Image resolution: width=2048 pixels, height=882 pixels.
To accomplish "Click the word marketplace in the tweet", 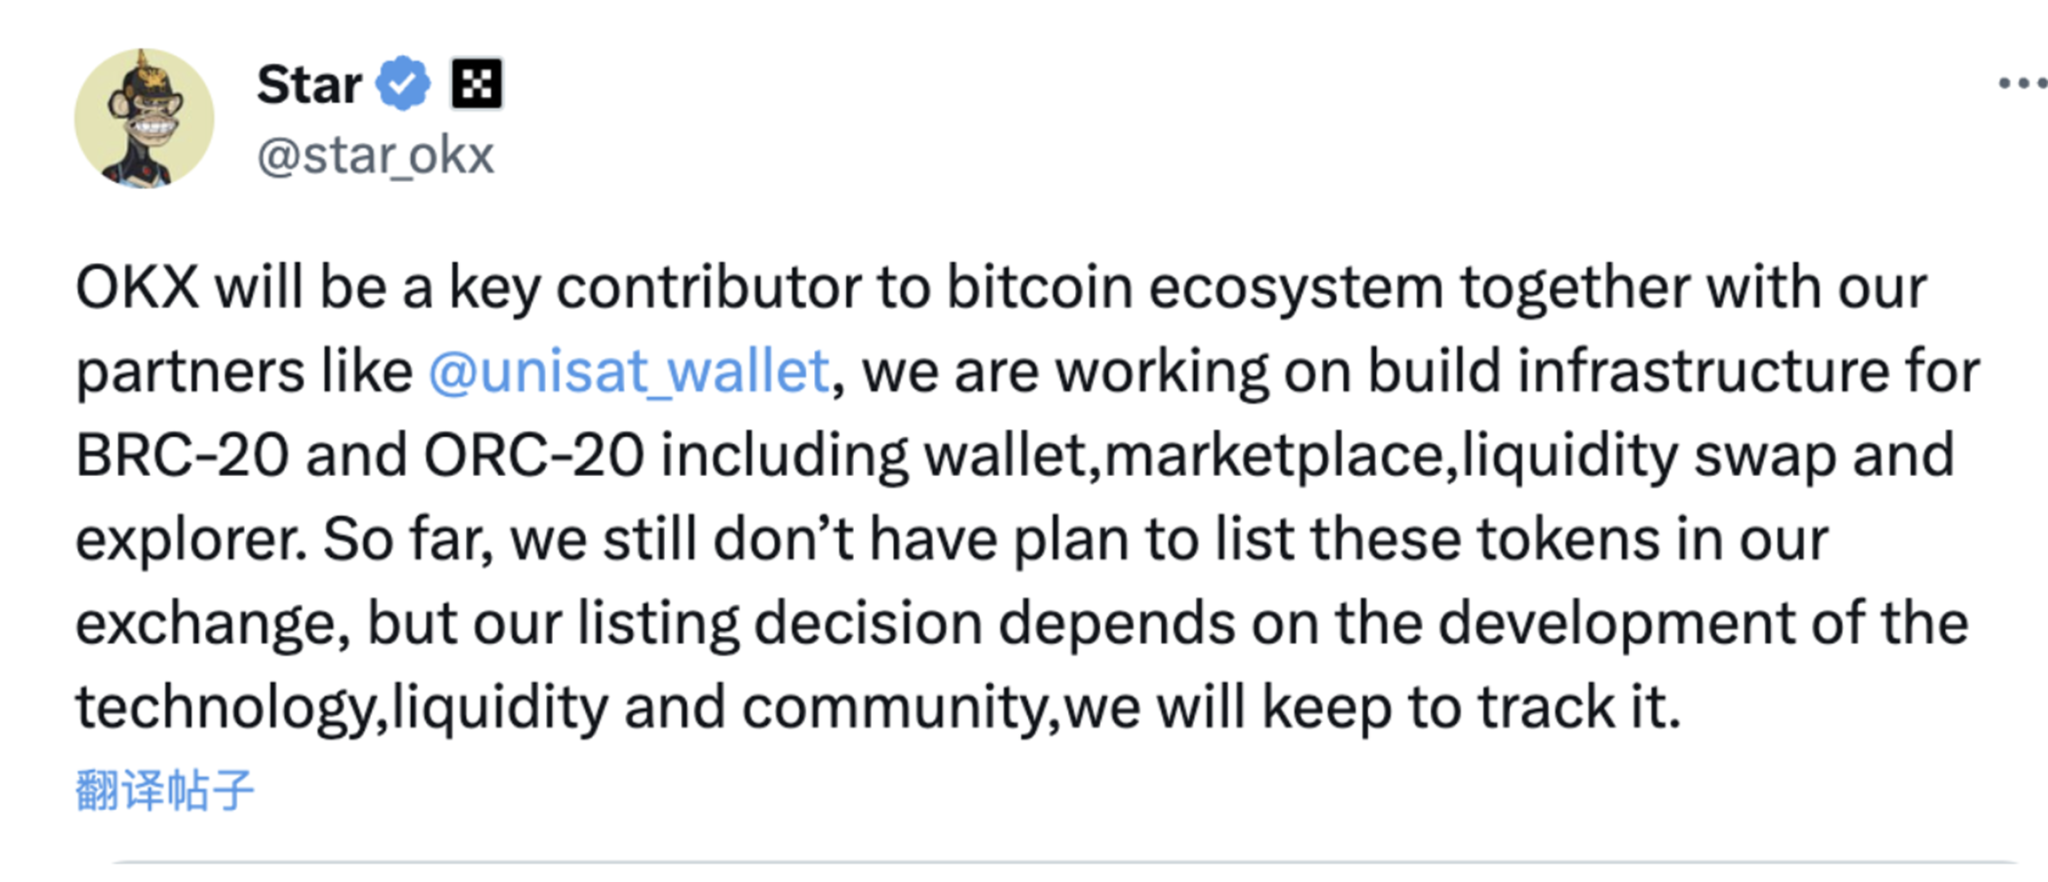I will (1274, 456).
